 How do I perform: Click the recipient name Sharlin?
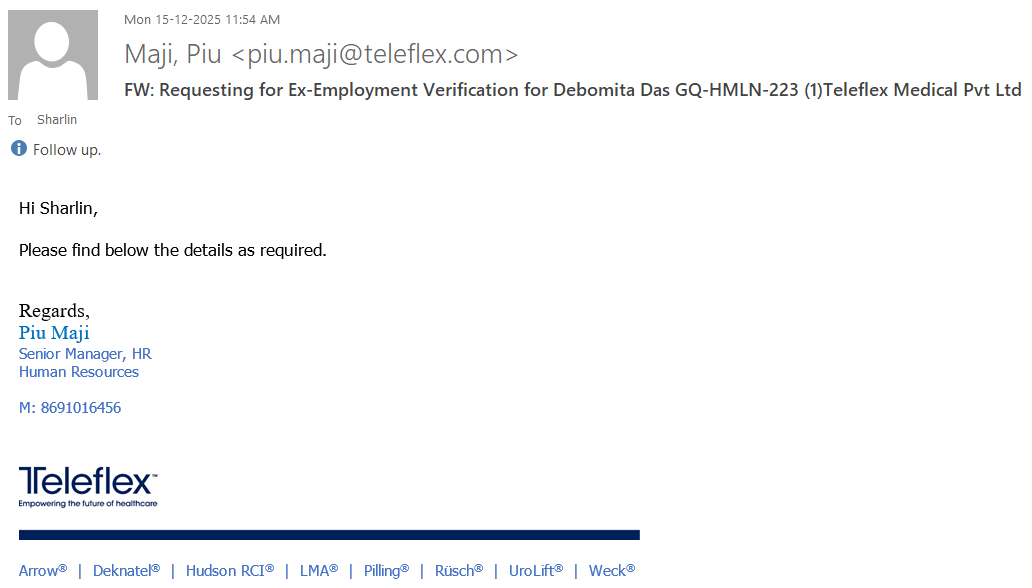tap(57, 120)
